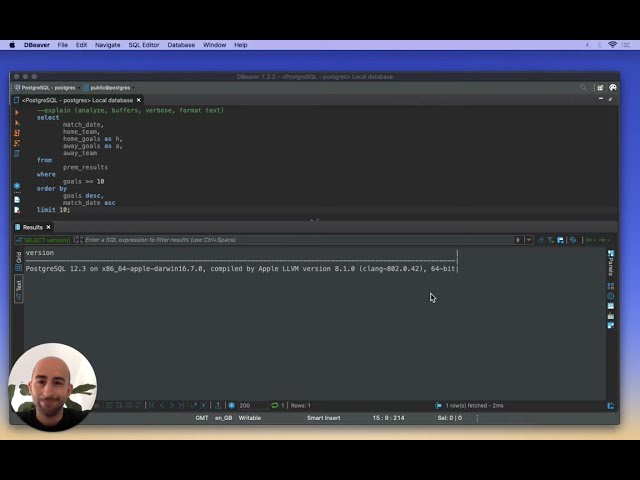Execute SQL statement with the orange play icon
Viewport: 640px width, 480px height.
17,112
